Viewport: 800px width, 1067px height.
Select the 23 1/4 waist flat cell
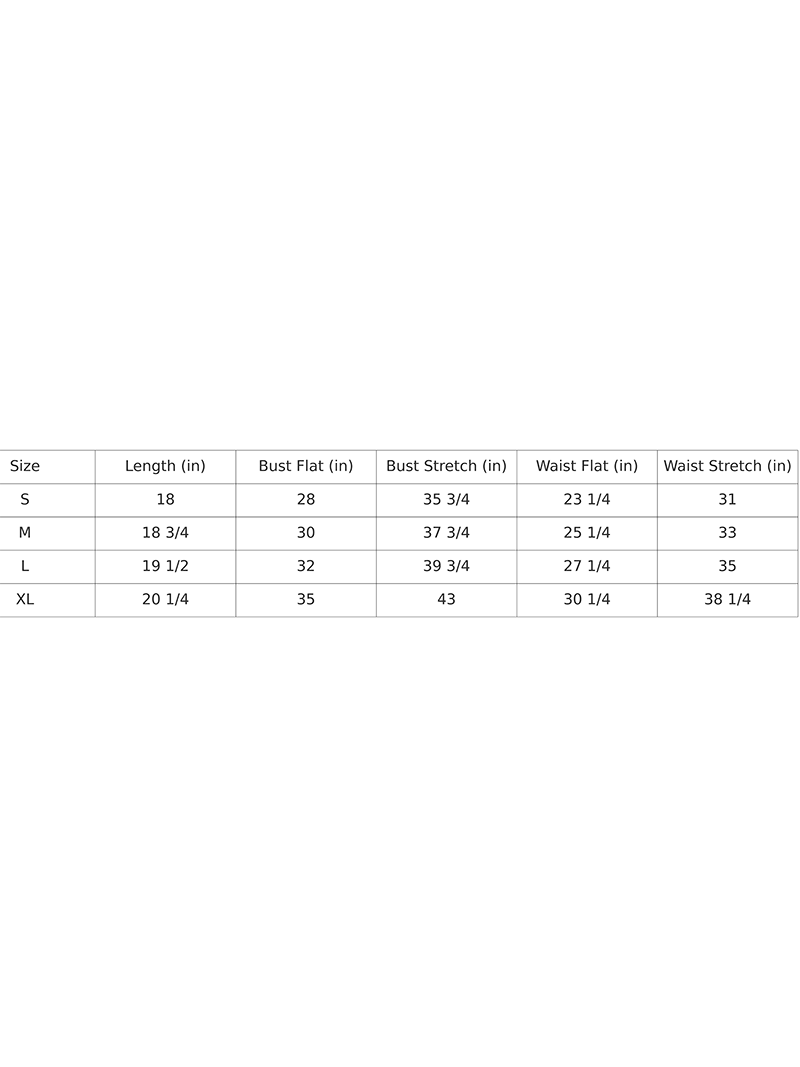(587, 499)
